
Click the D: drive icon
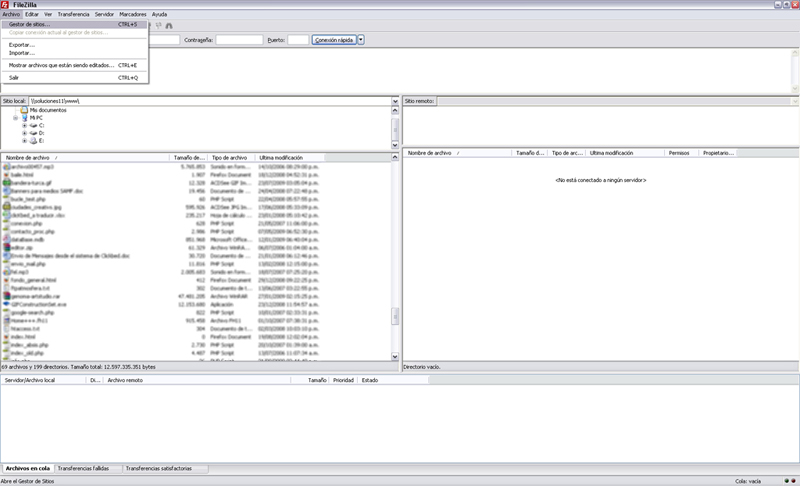click(33, 133)
